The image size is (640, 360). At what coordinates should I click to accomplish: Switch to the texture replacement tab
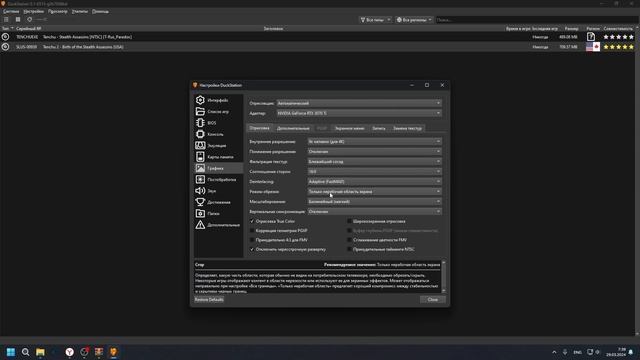[x=407, y=129]
